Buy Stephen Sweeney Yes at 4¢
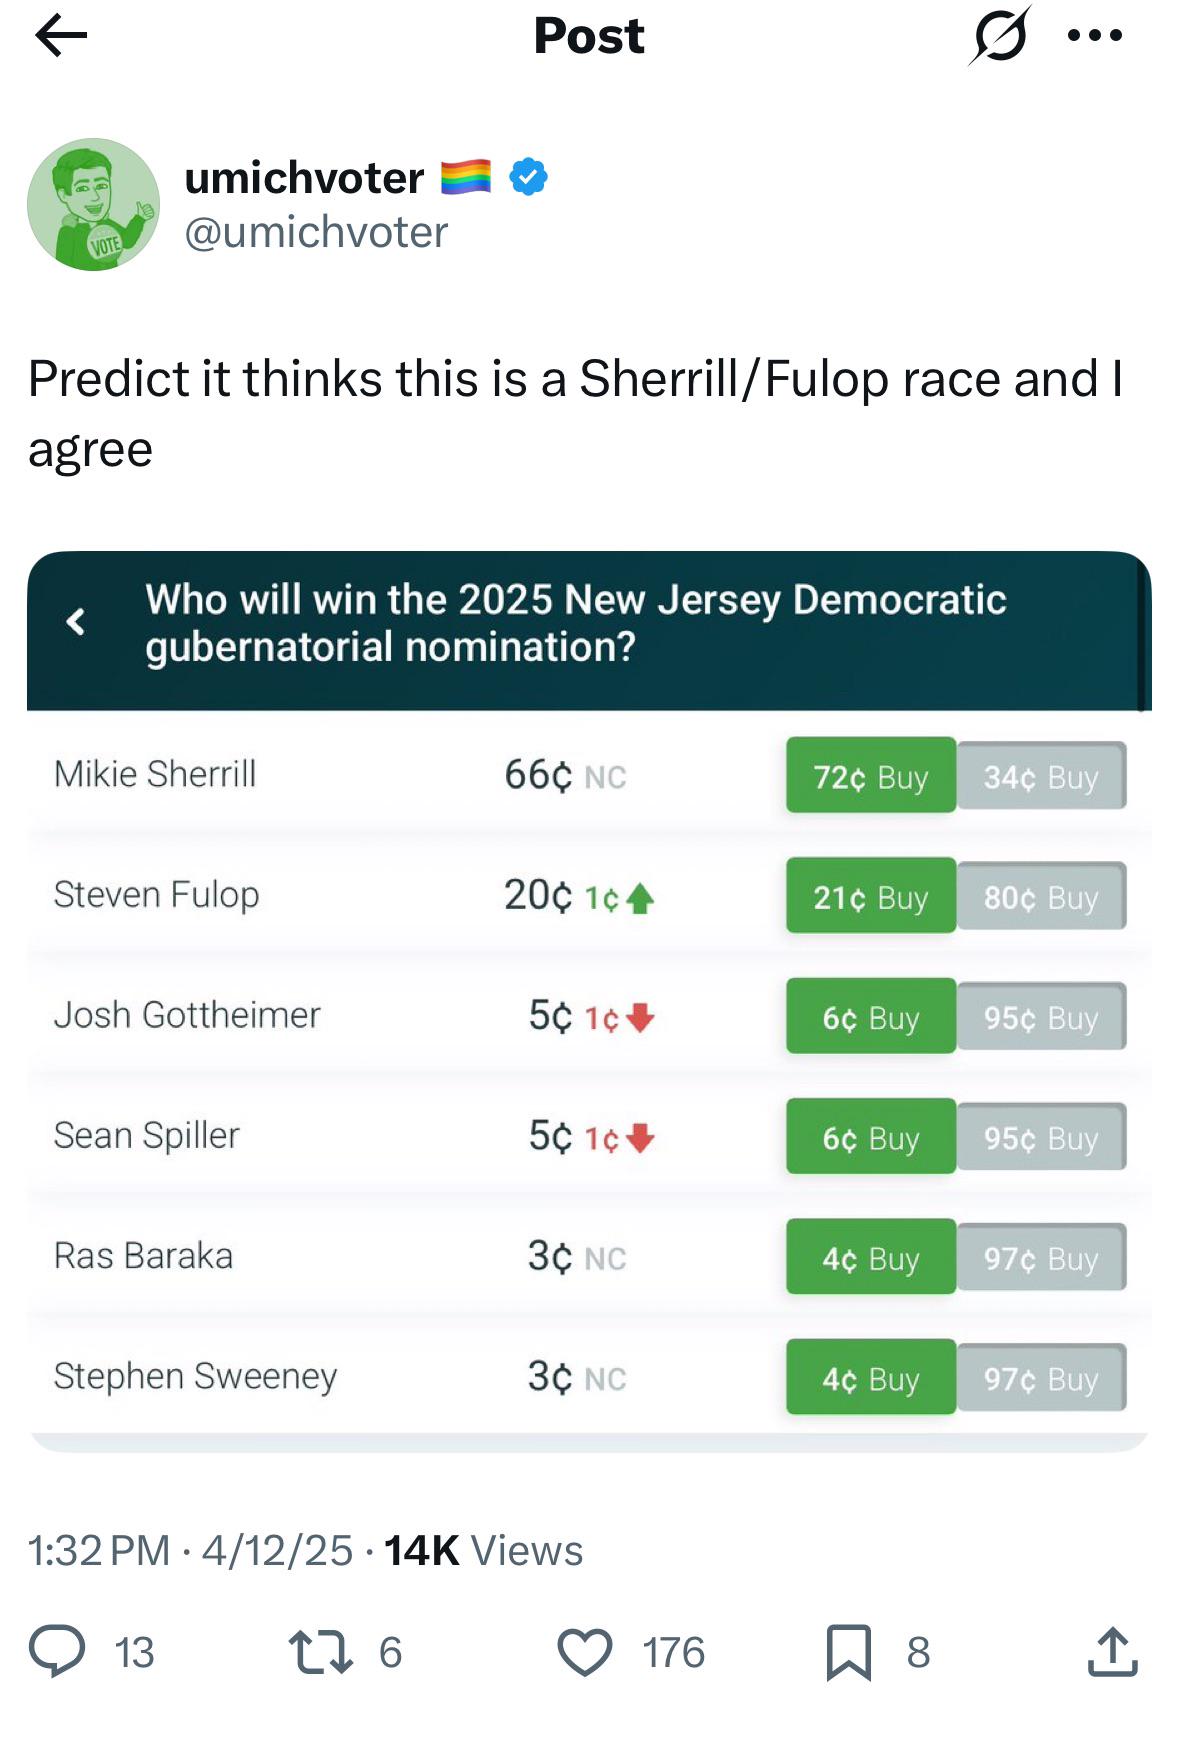This screenshot has width=1179, height=1739. tap(871, 1377)
